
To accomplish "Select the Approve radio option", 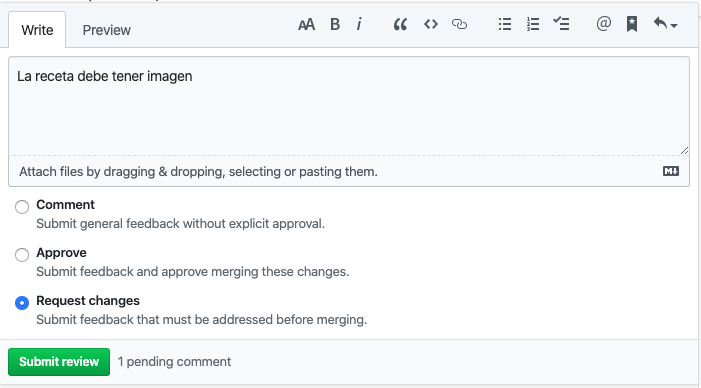I will [x=22, y=255].
